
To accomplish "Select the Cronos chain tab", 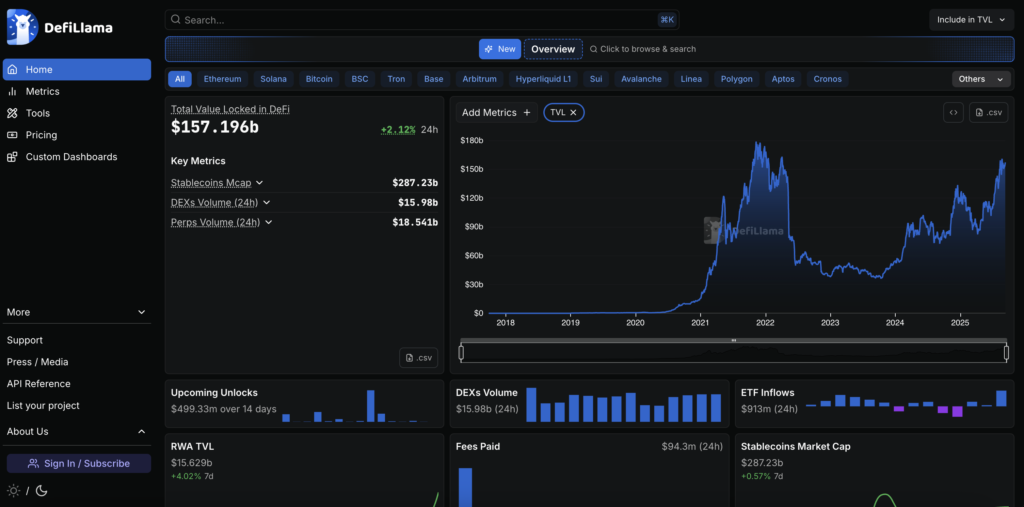I will (x=827, y=79).
